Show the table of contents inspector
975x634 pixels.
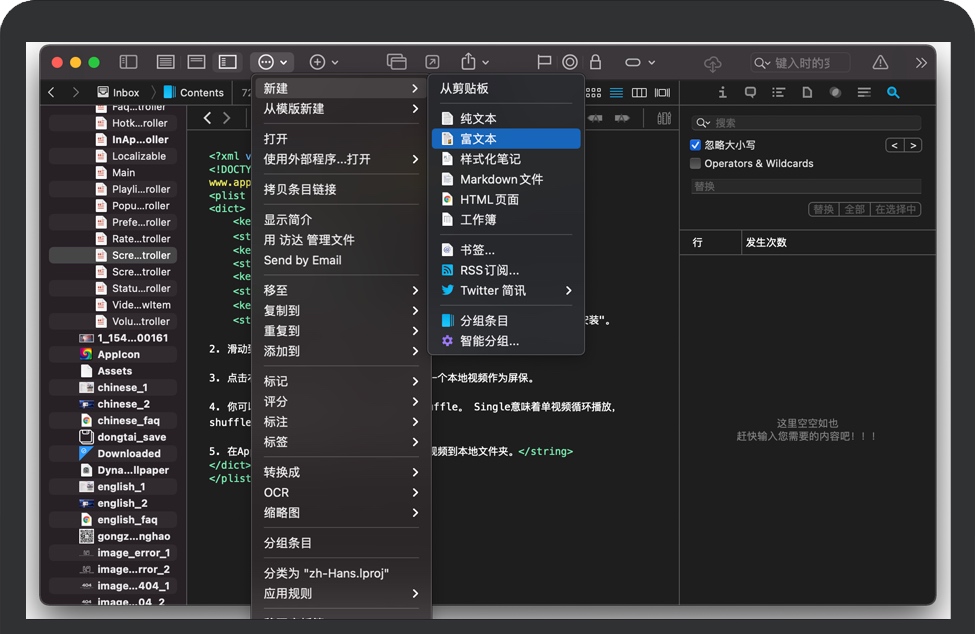tap(779, 93)
